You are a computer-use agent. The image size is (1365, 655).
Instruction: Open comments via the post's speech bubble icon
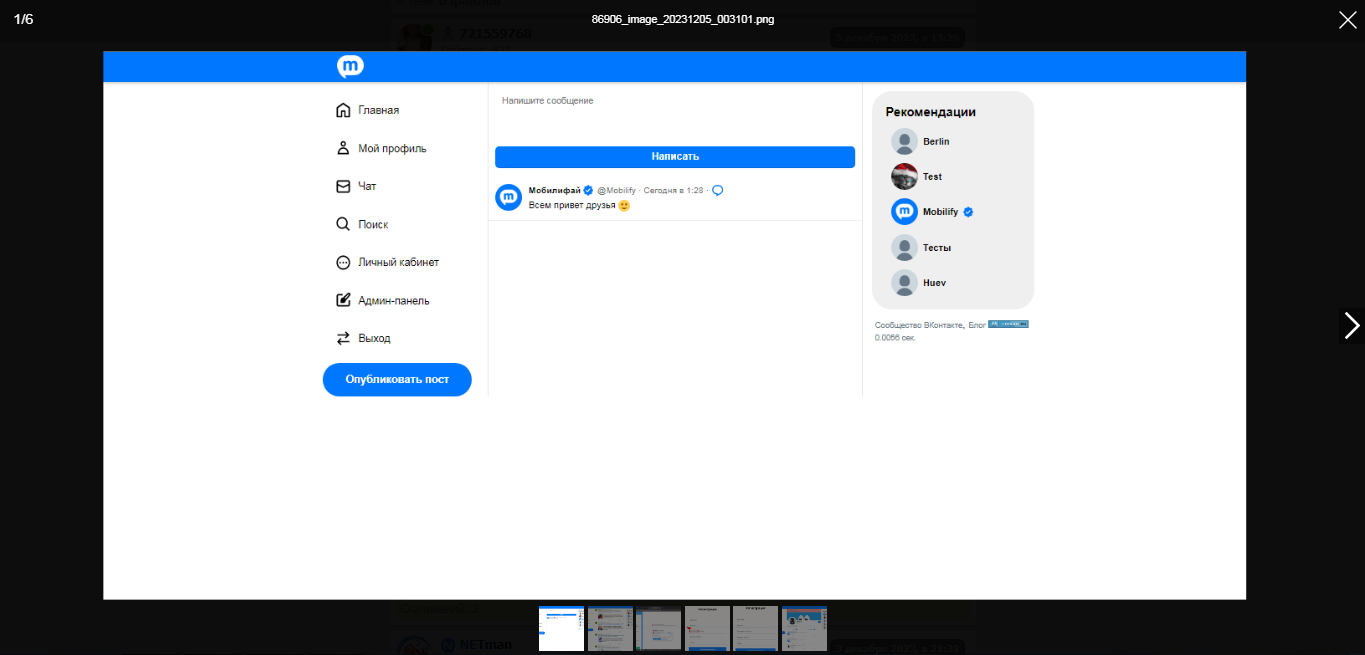tap(717, 190)
